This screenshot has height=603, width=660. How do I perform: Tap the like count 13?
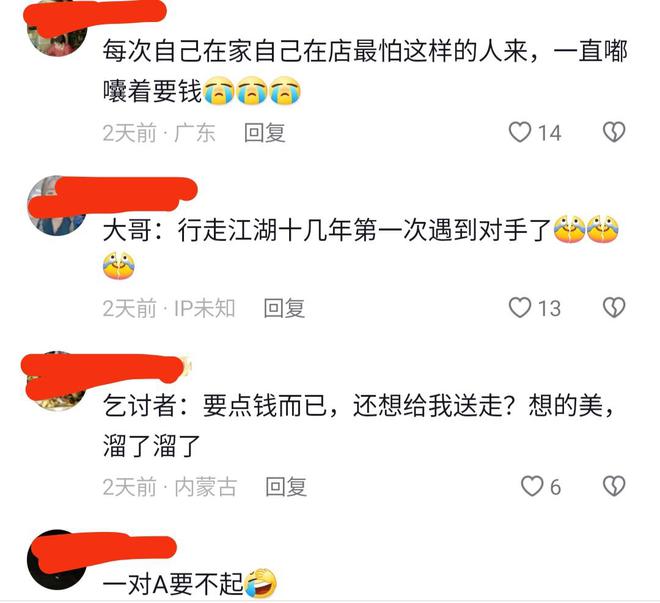550,308
